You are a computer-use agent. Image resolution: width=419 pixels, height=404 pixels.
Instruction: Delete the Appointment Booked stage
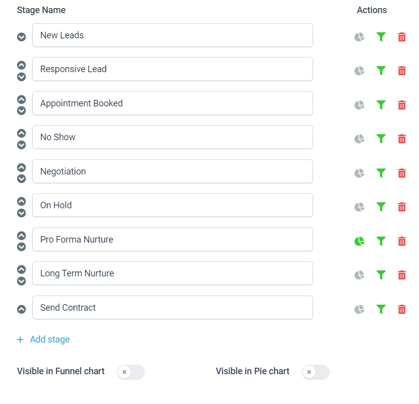coord(402,105)
